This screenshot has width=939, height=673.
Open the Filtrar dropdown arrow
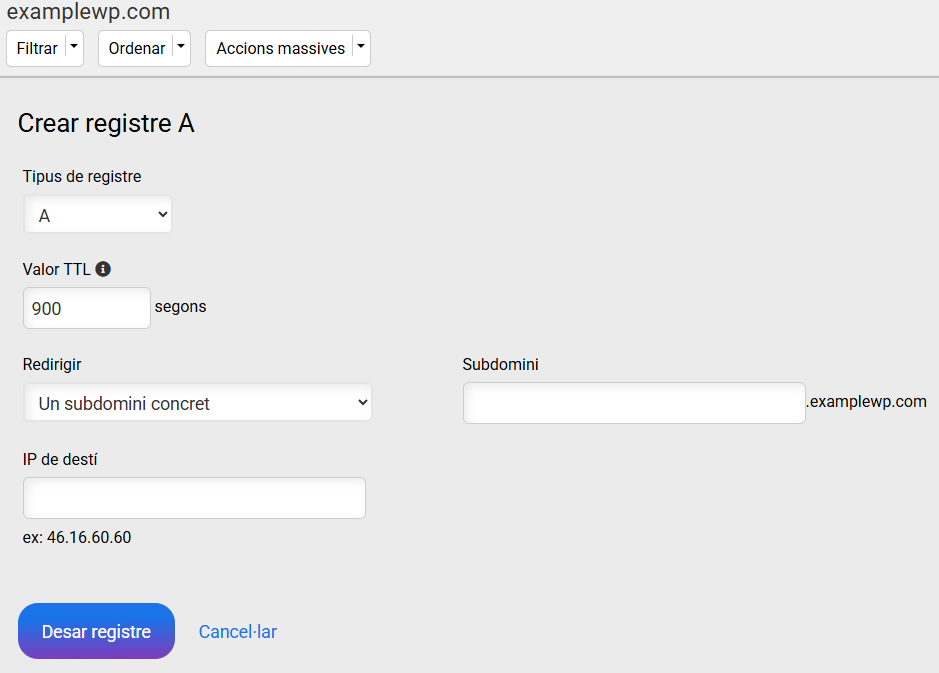click(74, 47)
